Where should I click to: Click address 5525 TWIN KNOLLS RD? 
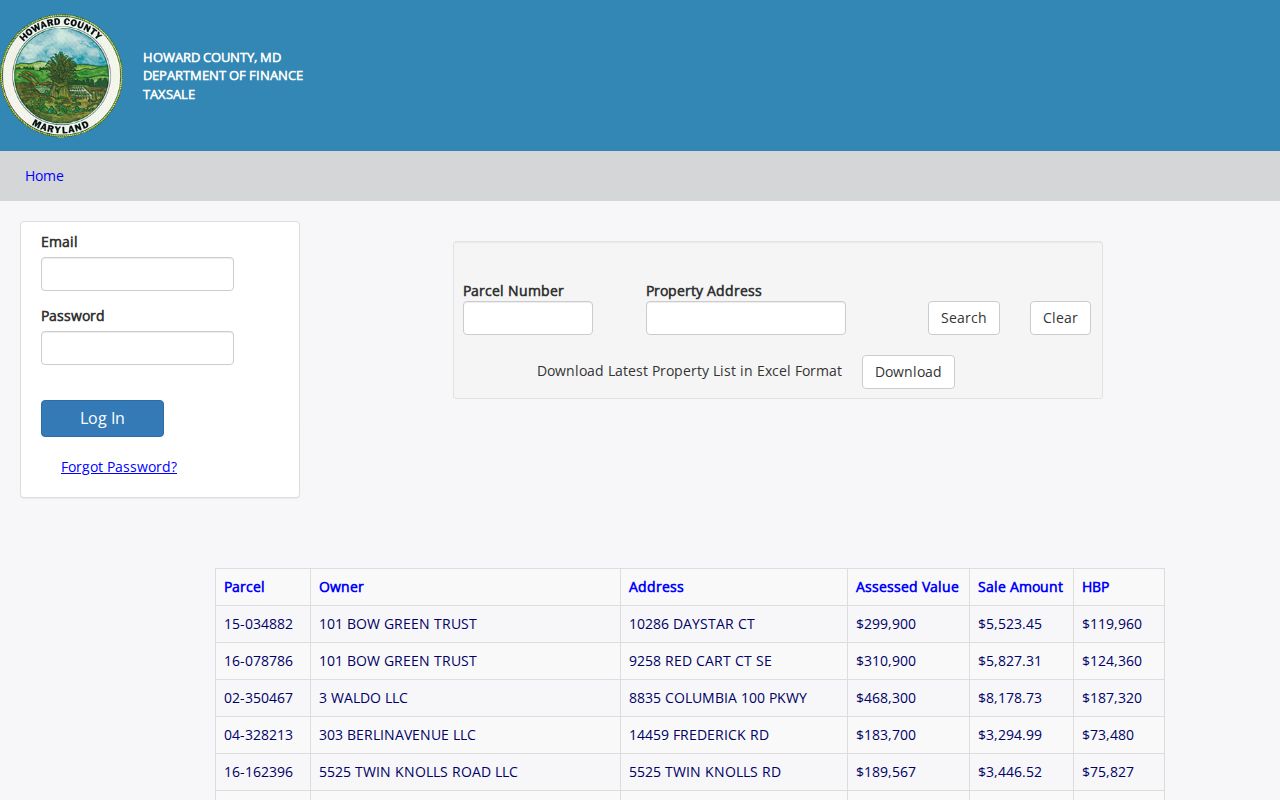(705, 772)
